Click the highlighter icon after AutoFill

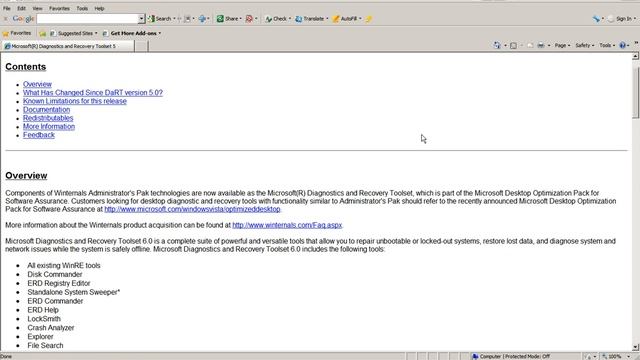[369, 19]
